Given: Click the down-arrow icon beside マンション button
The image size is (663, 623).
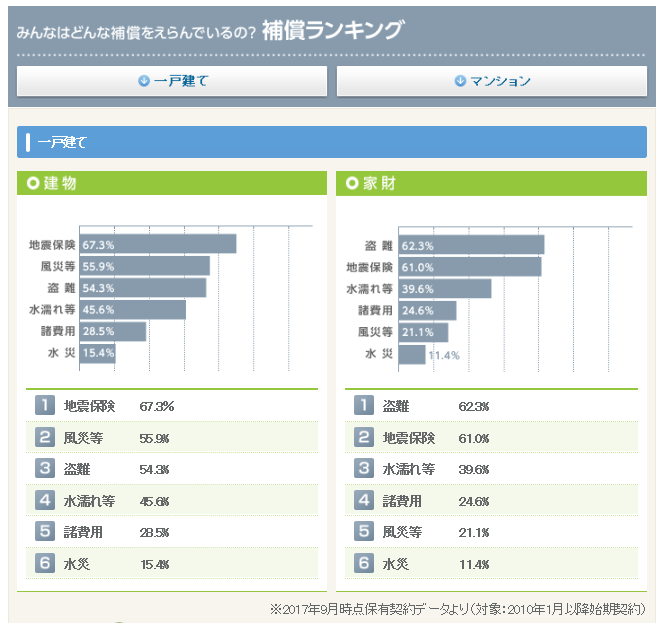Looking at the screenshot, I should 460,80.
